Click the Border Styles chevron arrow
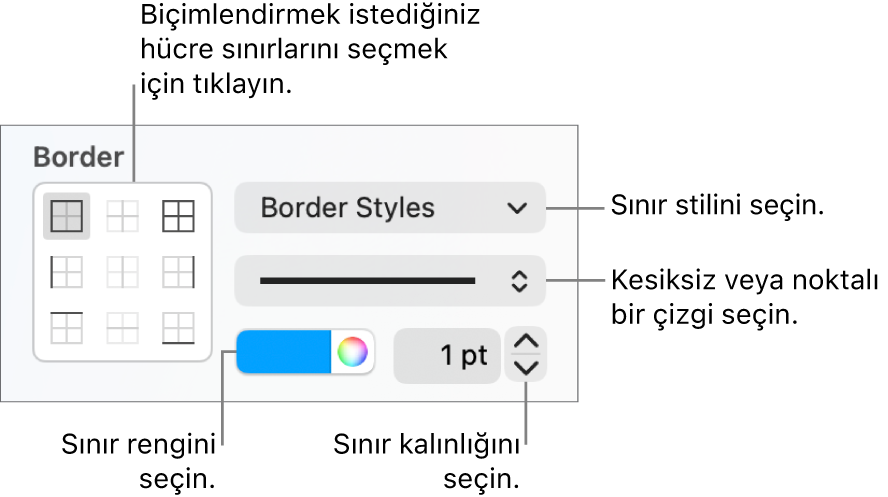The width and height of the screenshot is (888, 497). (x=517, y=208)
